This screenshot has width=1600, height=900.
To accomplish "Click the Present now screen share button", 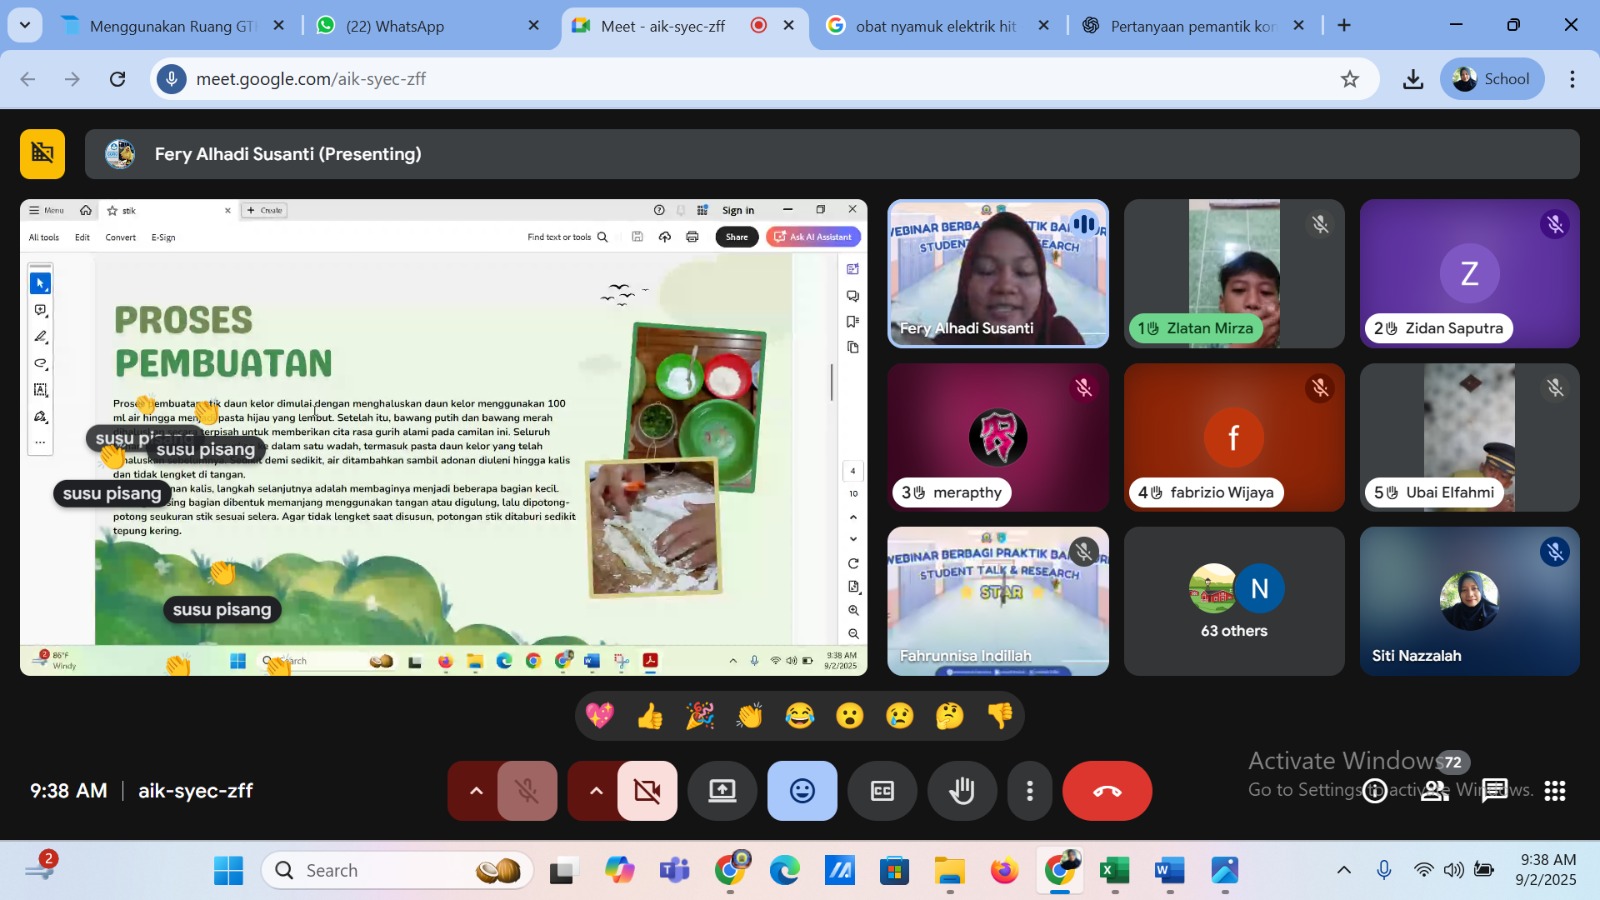I will (722, 791).
